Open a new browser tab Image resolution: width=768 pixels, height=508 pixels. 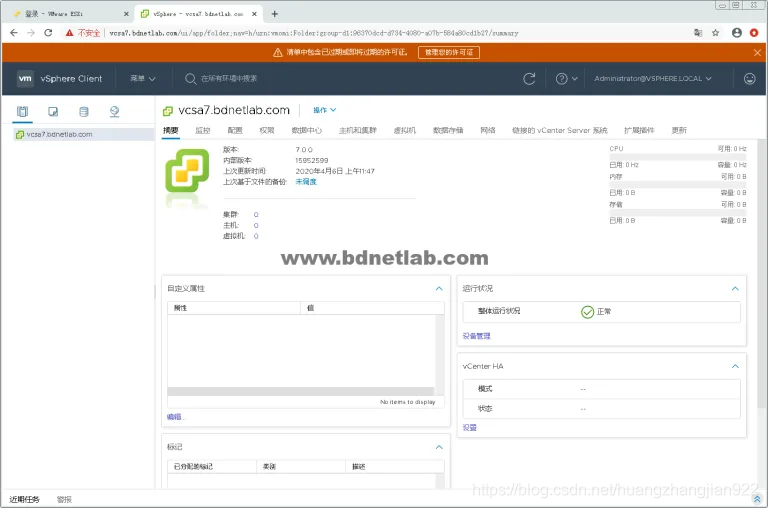[x=275, y=14]
